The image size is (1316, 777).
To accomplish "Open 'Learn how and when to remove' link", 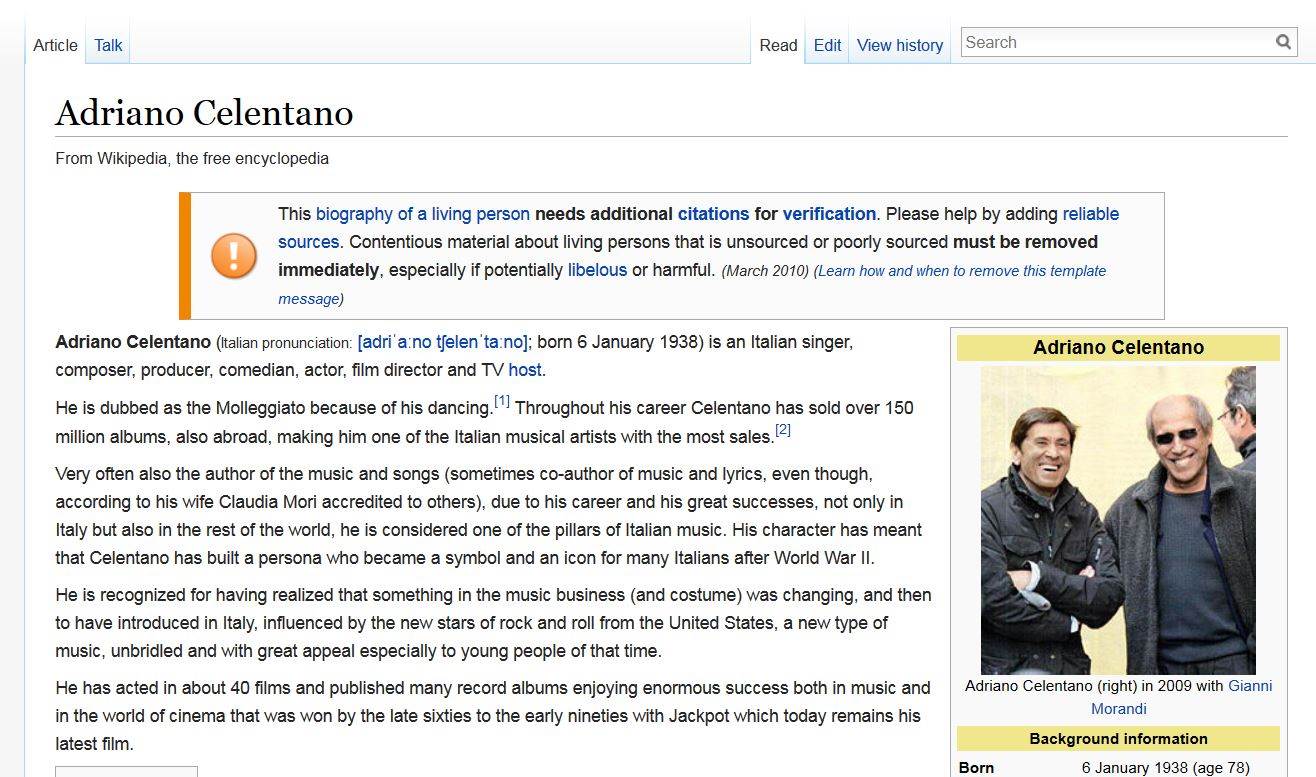I will [x=962, y=271].
